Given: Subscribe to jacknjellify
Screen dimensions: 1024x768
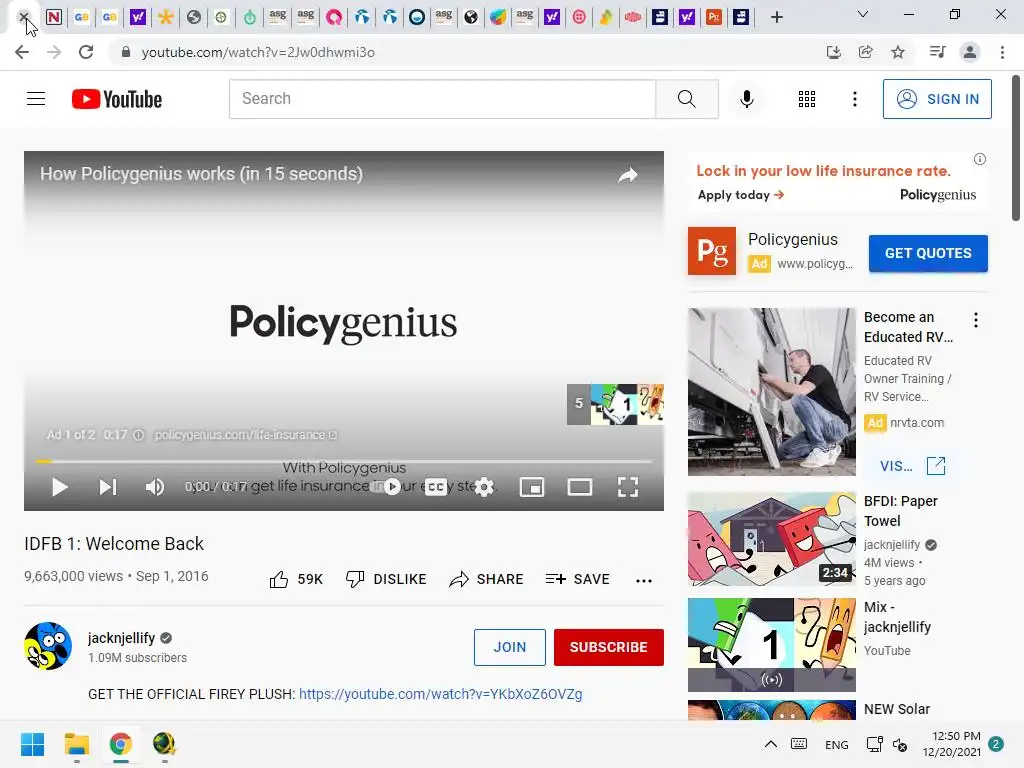Looking at the screenshot, I should click(608, 647).
